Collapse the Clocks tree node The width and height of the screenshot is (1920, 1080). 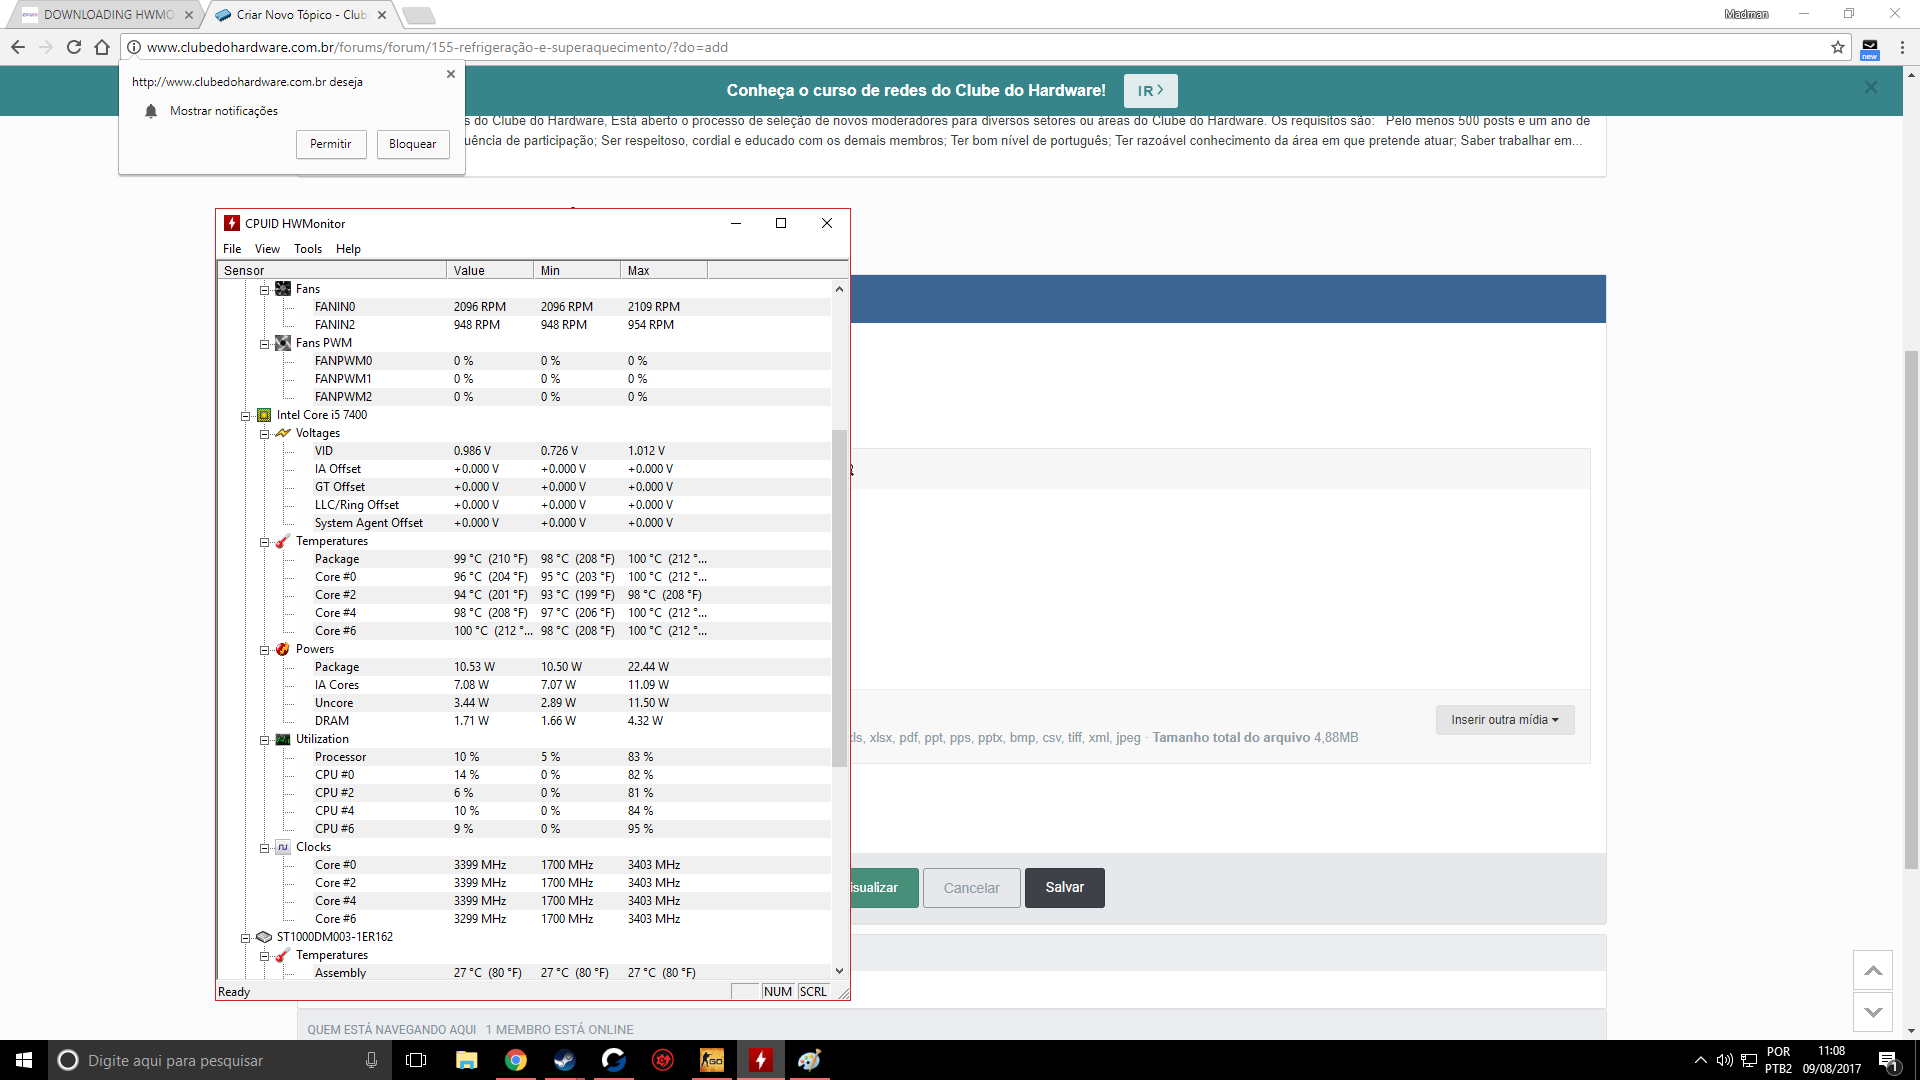click(x=264, y=848)
